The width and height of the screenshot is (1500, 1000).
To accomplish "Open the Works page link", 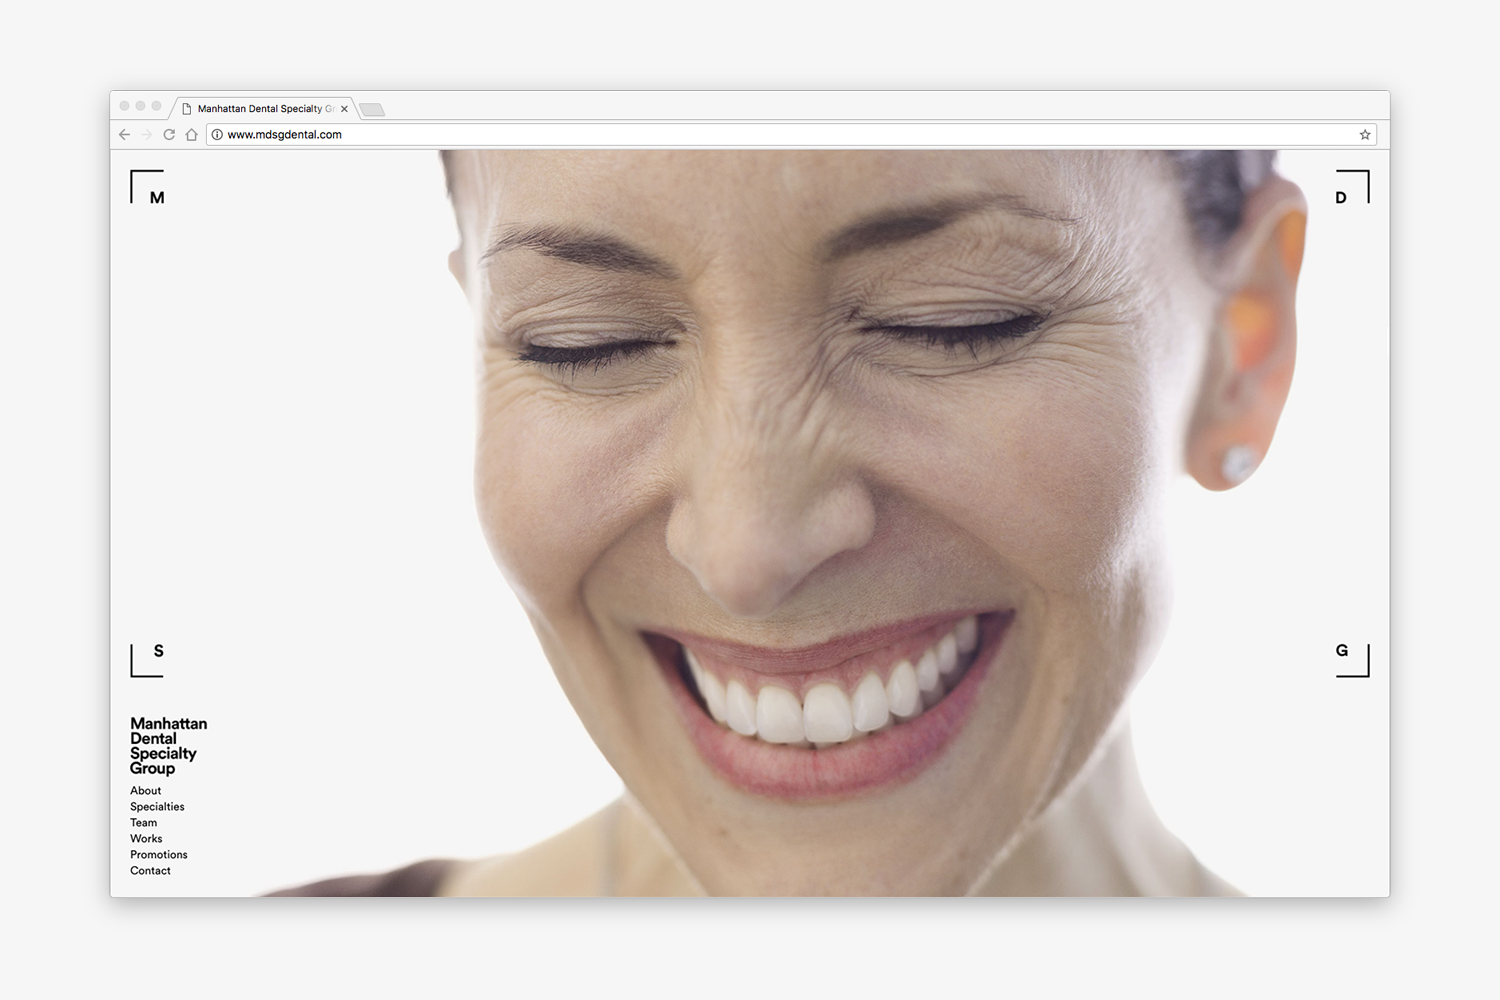I will (146, 839).
